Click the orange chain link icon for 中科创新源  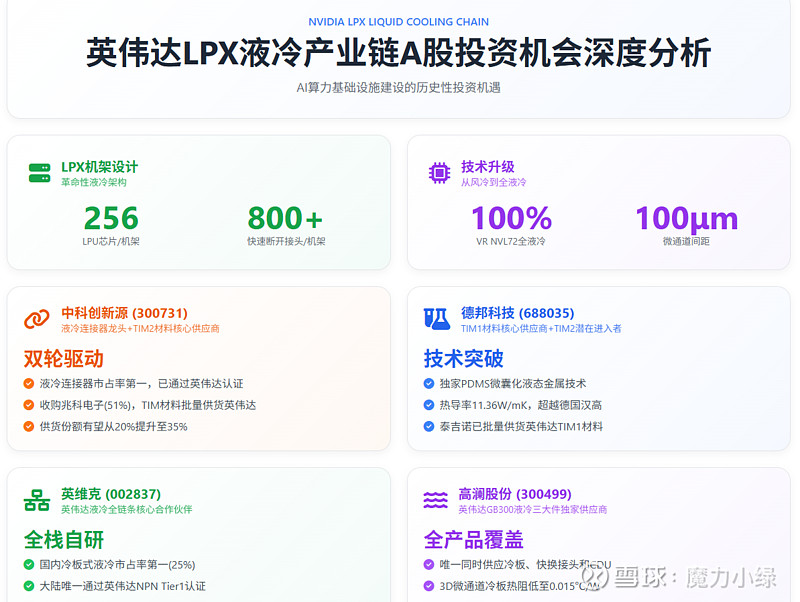click(37, 319)
